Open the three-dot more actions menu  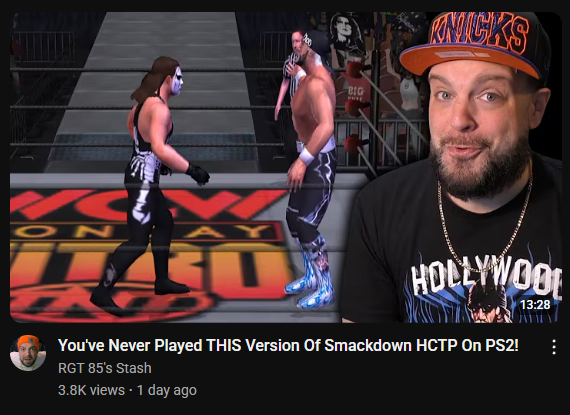click(554, 347)
